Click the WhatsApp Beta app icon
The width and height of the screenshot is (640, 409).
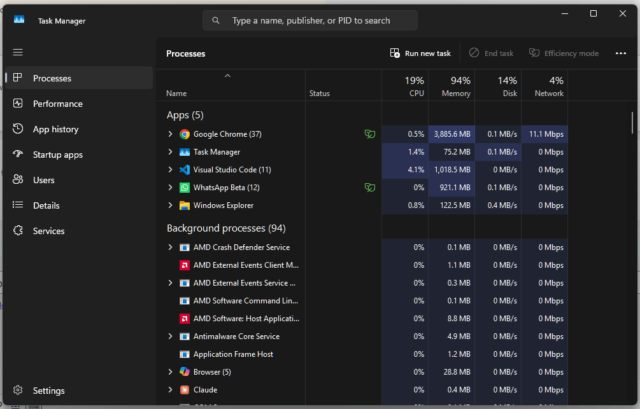tap(184, 188)
